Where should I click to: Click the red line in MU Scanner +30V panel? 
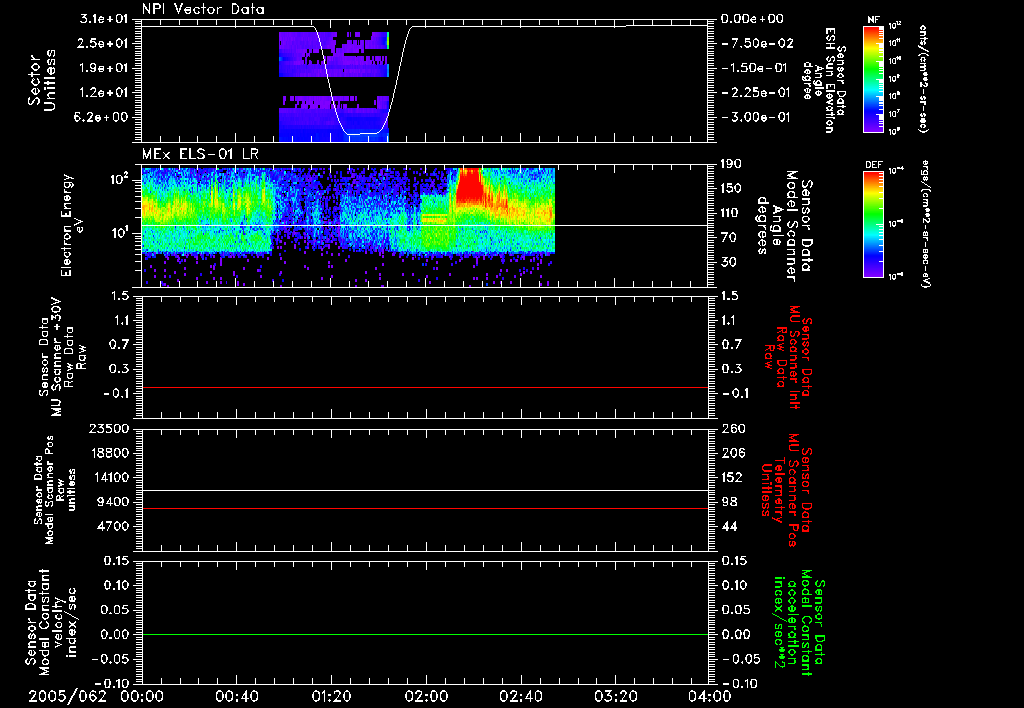[425, 387]
